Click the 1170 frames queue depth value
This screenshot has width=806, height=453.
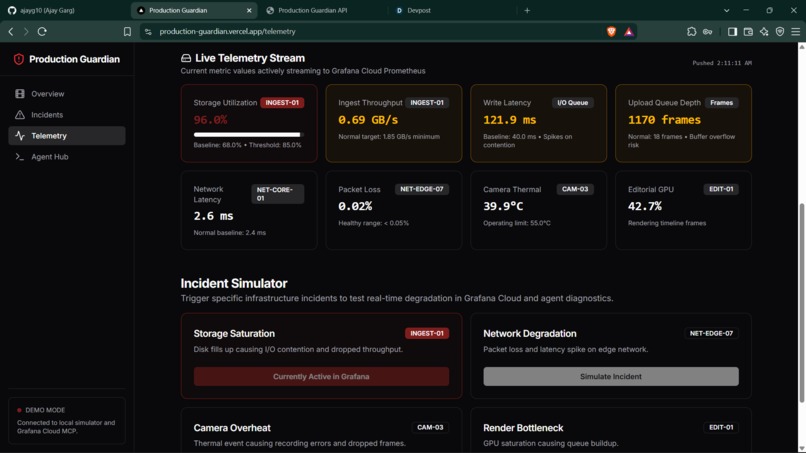[664, 120]
